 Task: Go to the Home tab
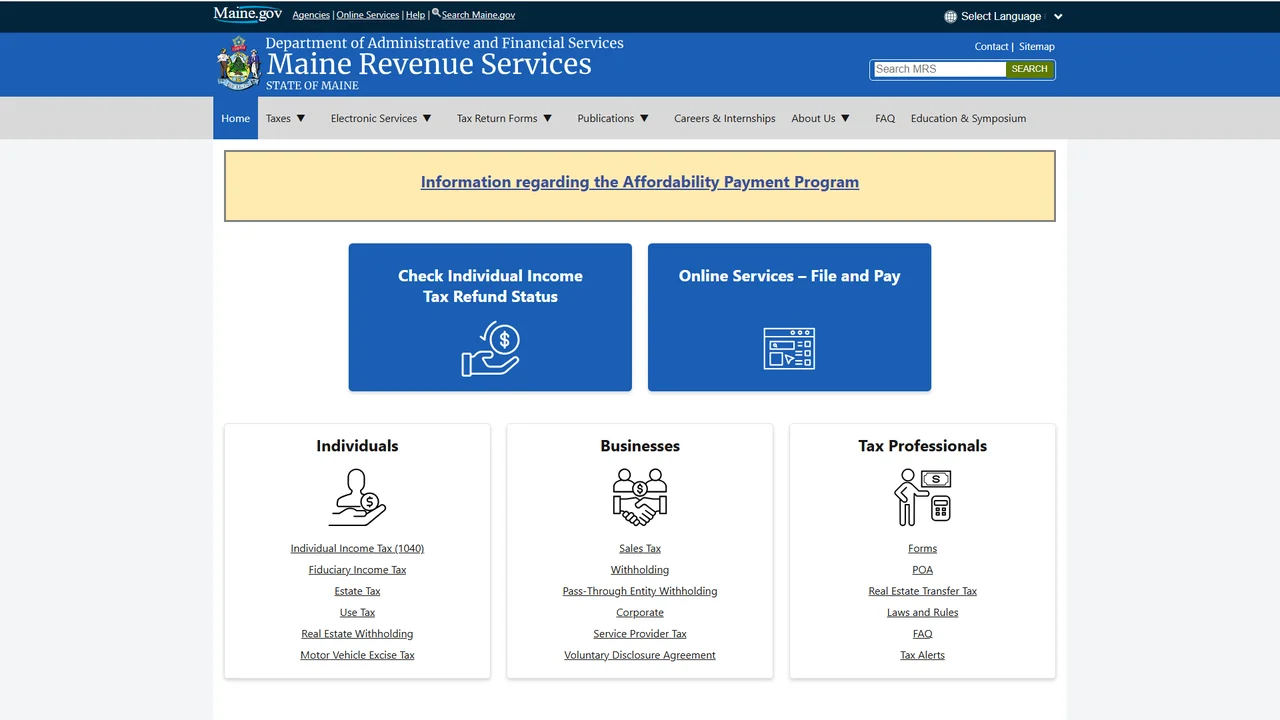click(x=235, y=118)
